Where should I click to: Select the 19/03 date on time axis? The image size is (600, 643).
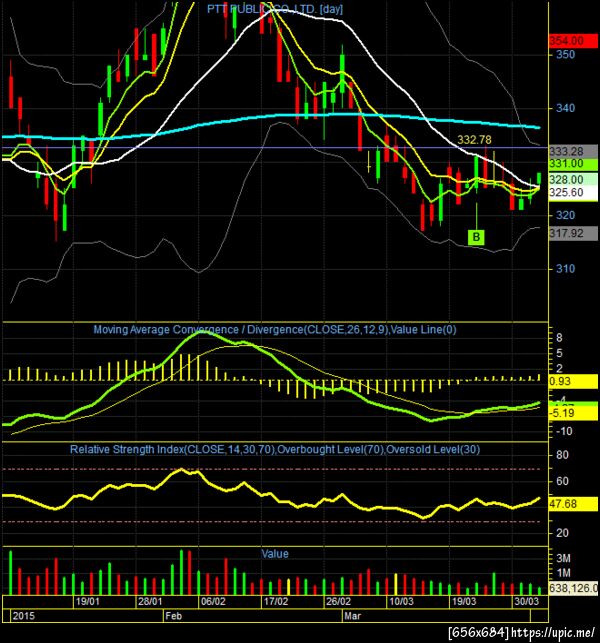464,602
